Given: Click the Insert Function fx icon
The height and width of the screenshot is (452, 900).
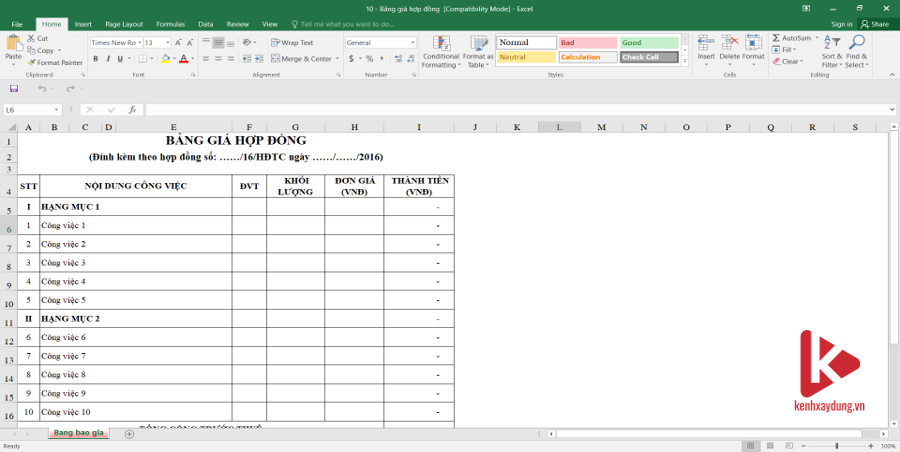Looking at the screenshot, I should click(132, 110).
